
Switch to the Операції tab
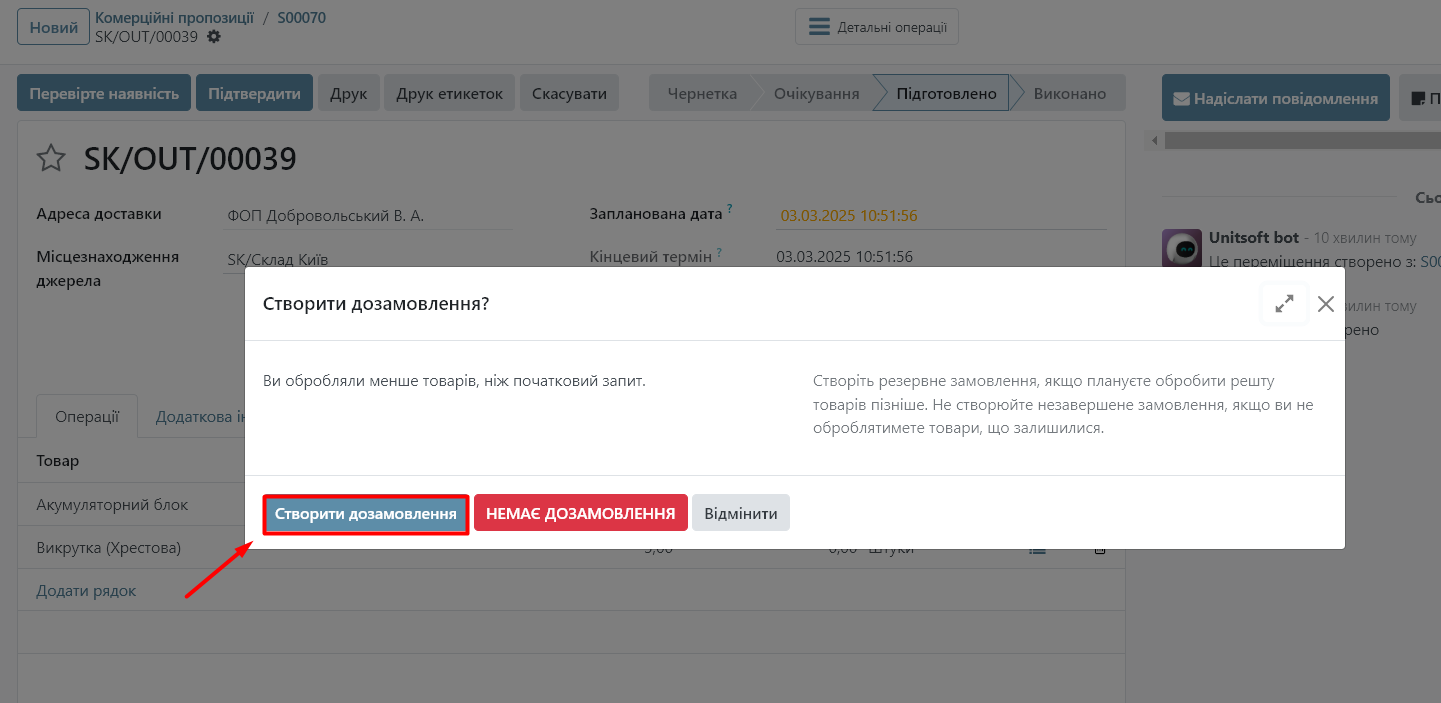point(87,417)
